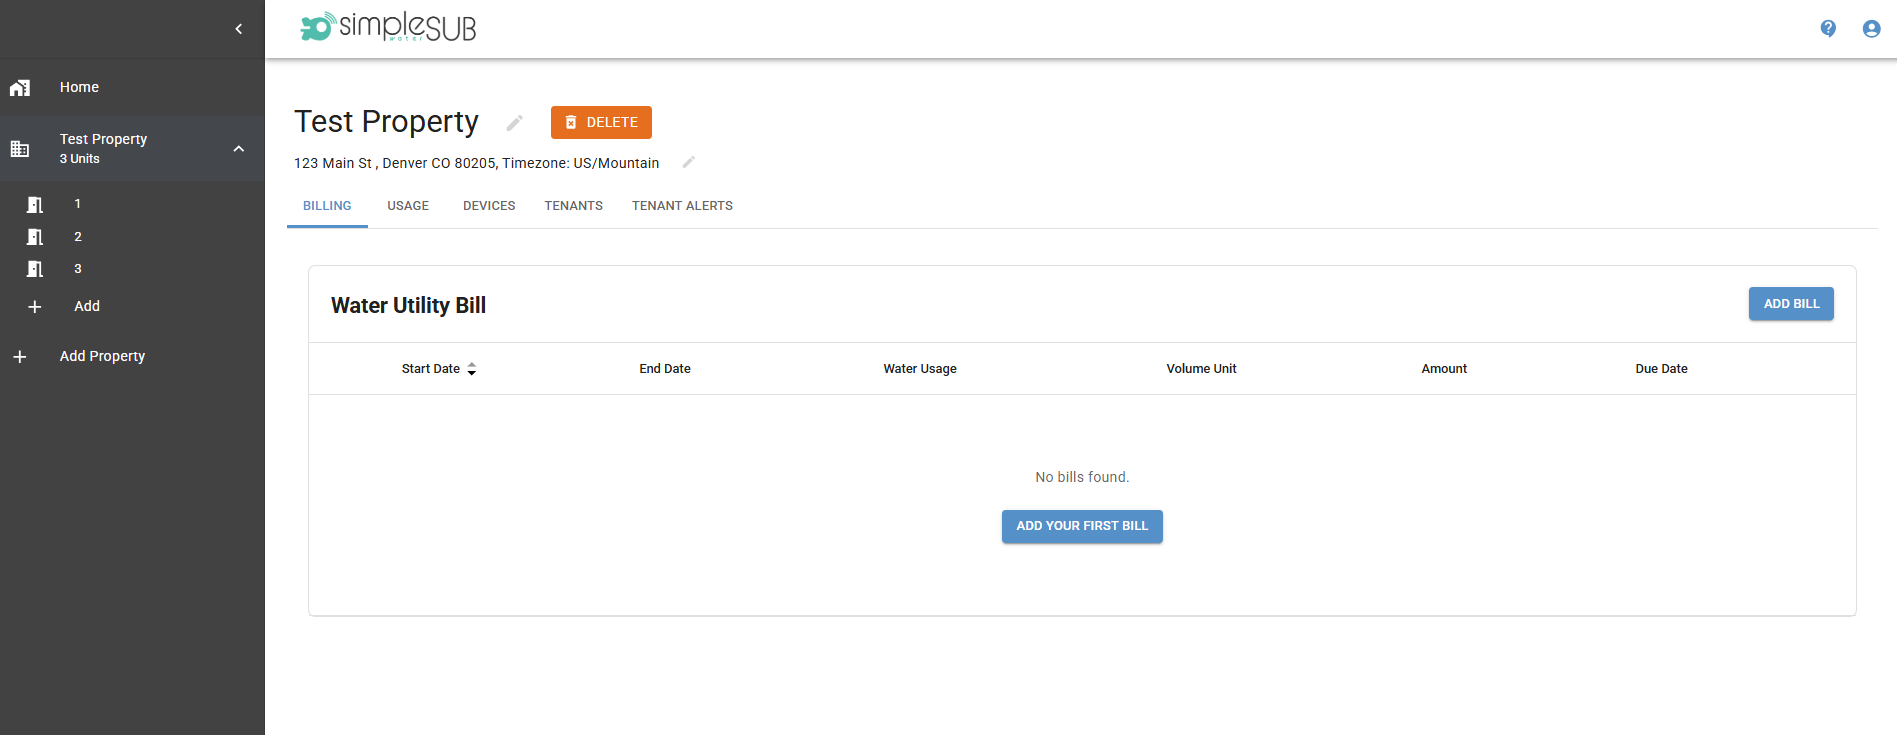Click the plus icon next to Add Property

click(x=20, y=357)
